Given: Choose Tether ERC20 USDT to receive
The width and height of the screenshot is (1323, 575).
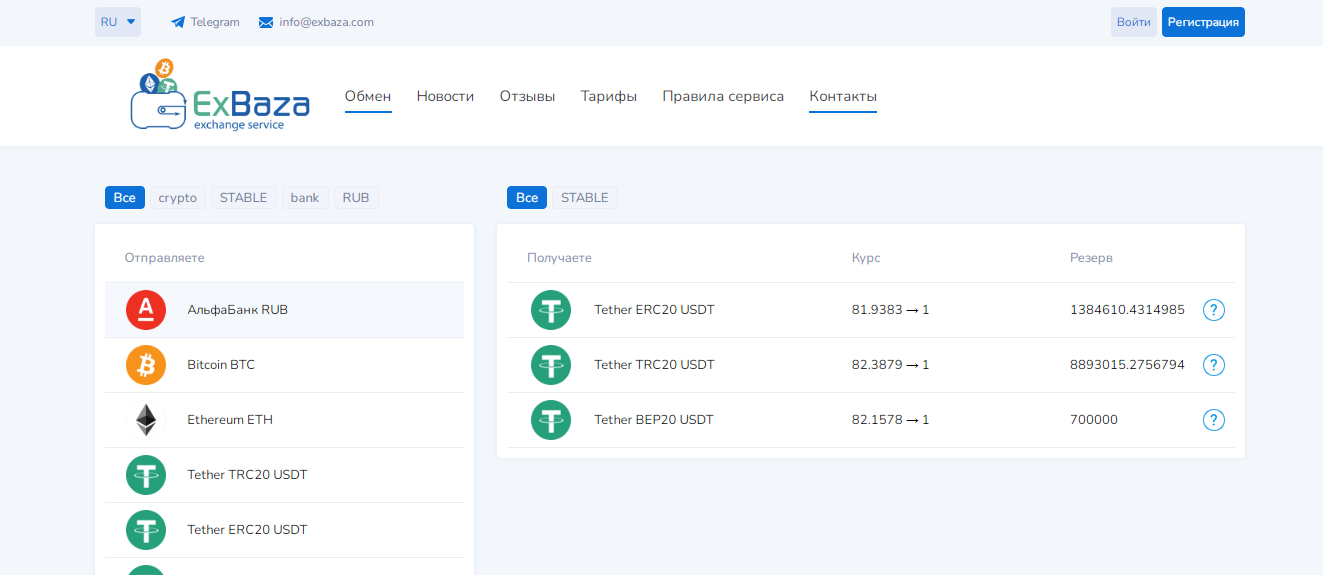Looking at the screenshot, I should [x=871, y=310].
